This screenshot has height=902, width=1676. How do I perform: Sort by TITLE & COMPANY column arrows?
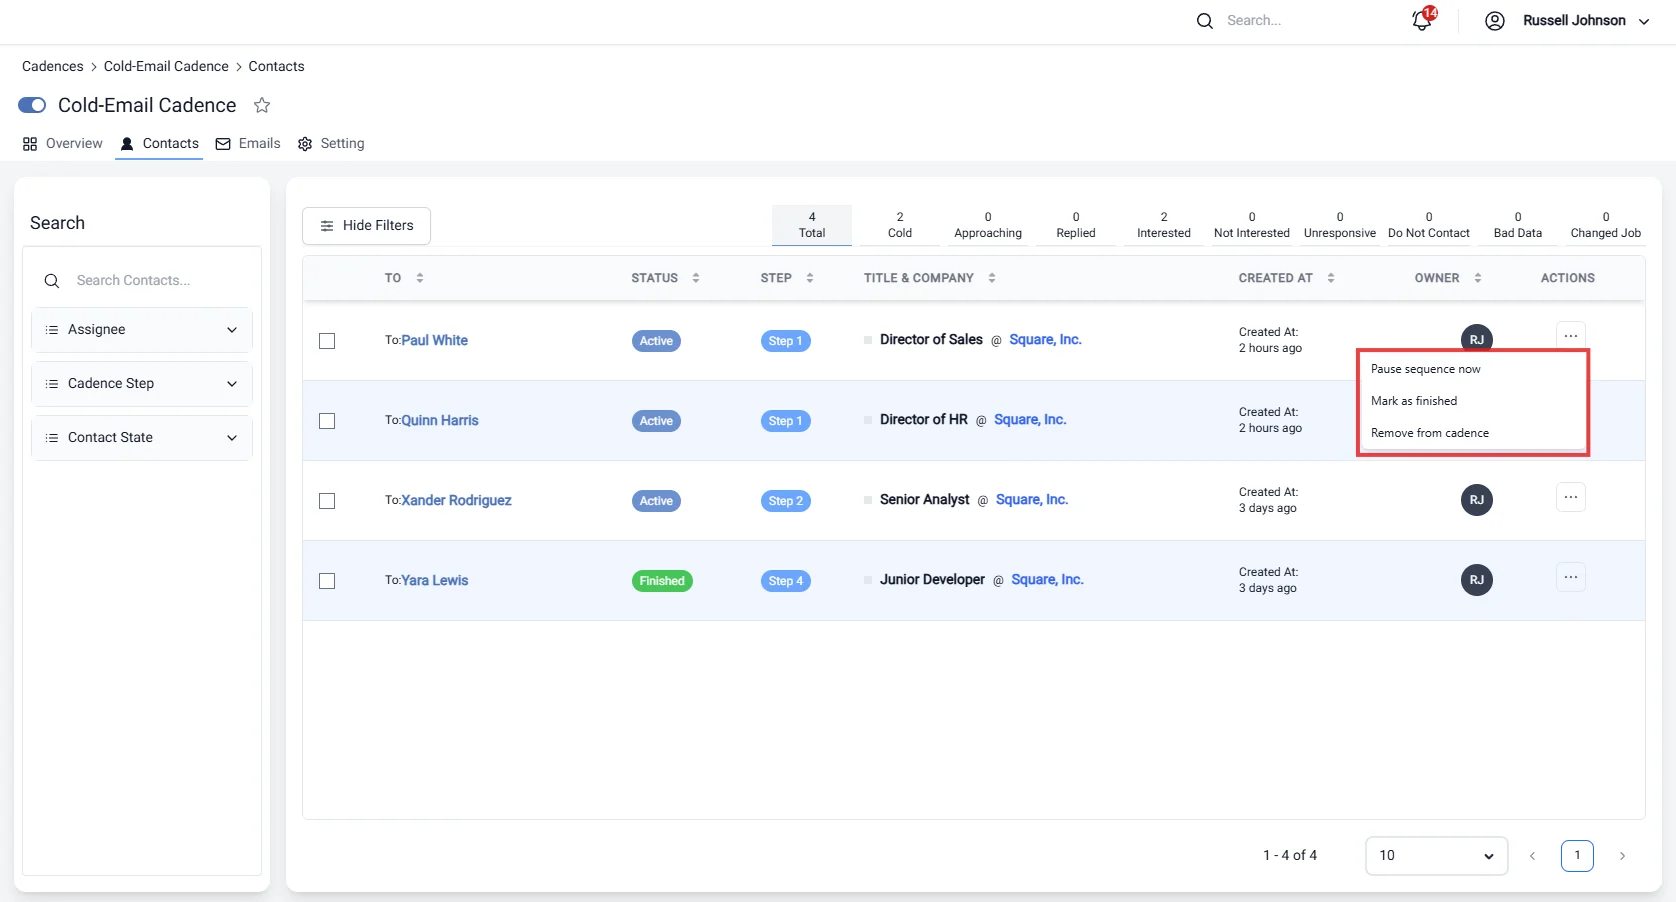[x=992, y=278]
